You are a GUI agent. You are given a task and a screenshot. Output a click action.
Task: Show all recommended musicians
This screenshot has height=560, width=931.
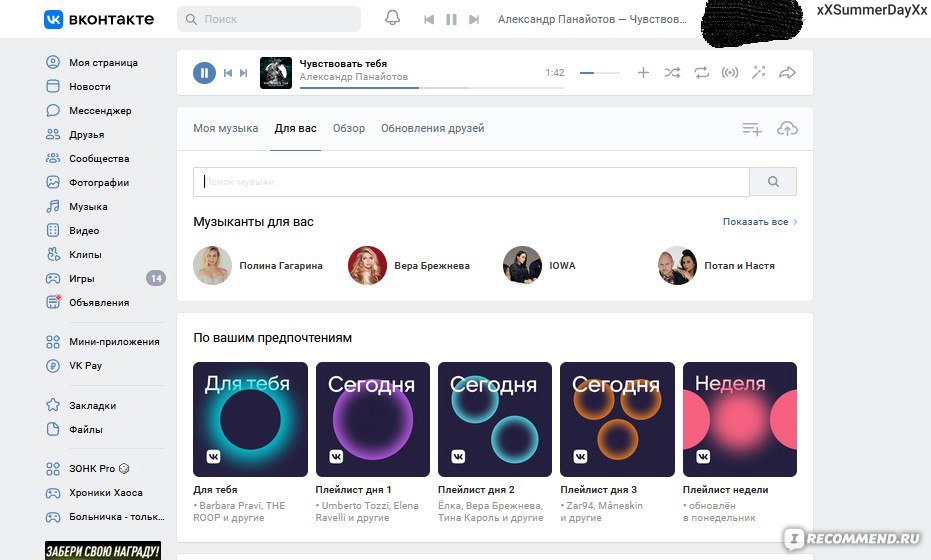click(x=760, y=222)
